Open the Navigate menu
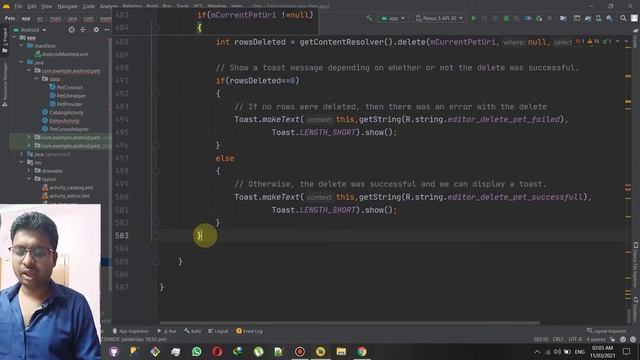640x360 pixels. pyautogui.click(x=67, y=6)
